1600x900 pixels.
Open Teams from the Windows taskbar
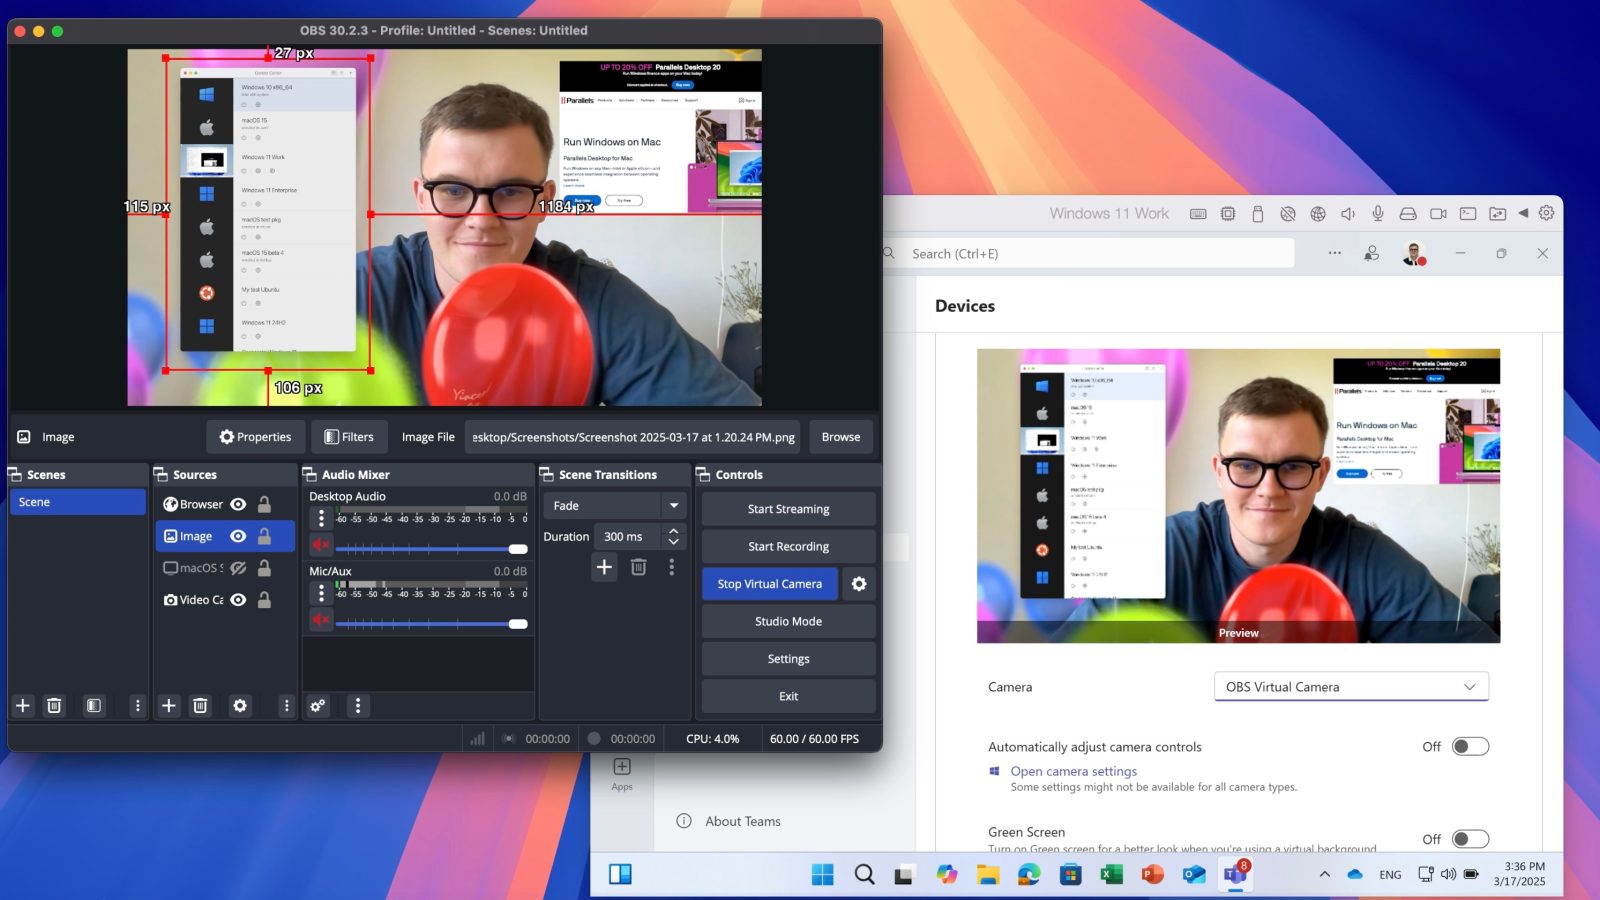[1235, 875]
